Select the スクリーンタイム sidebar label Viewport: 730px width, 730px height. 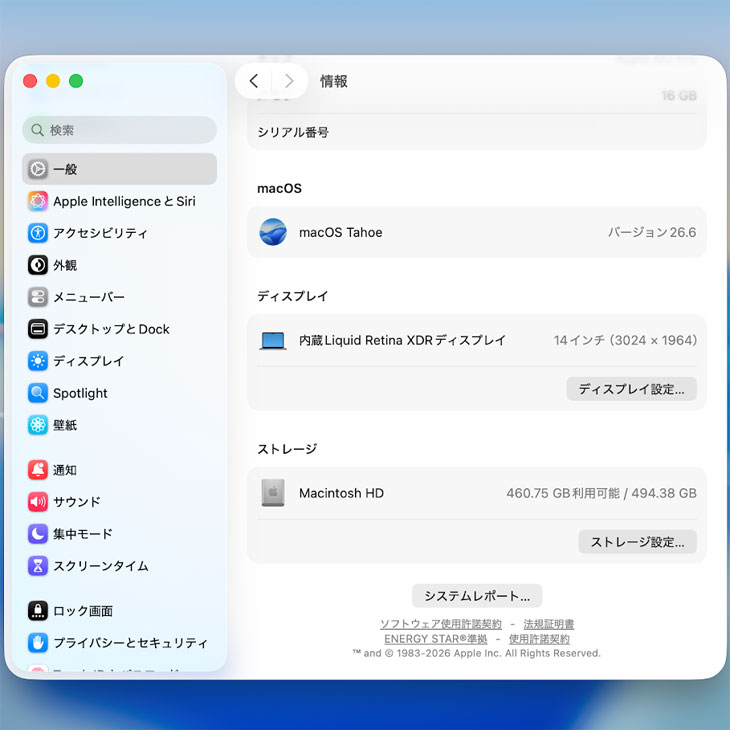pos(101,566)
